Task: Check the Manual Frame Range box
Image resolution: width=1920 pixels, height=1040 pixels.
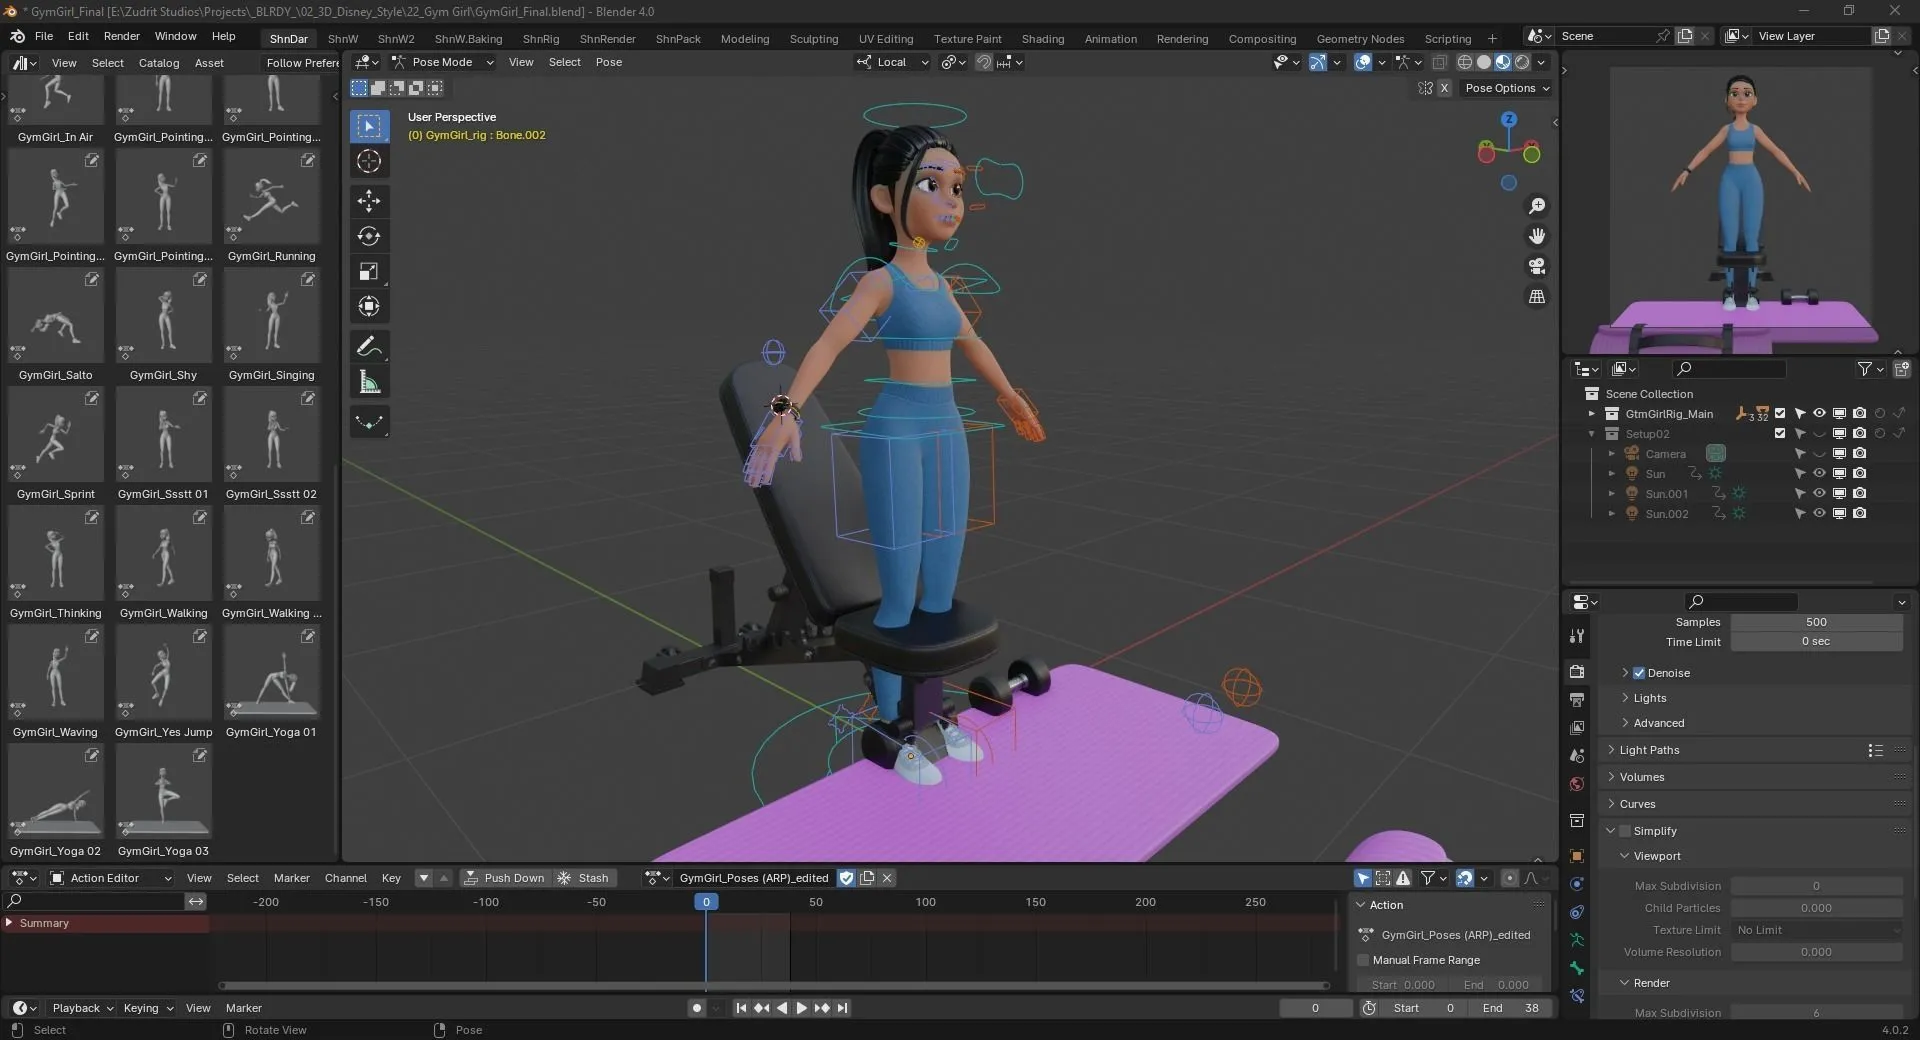Action: (x=1363, y=960)
